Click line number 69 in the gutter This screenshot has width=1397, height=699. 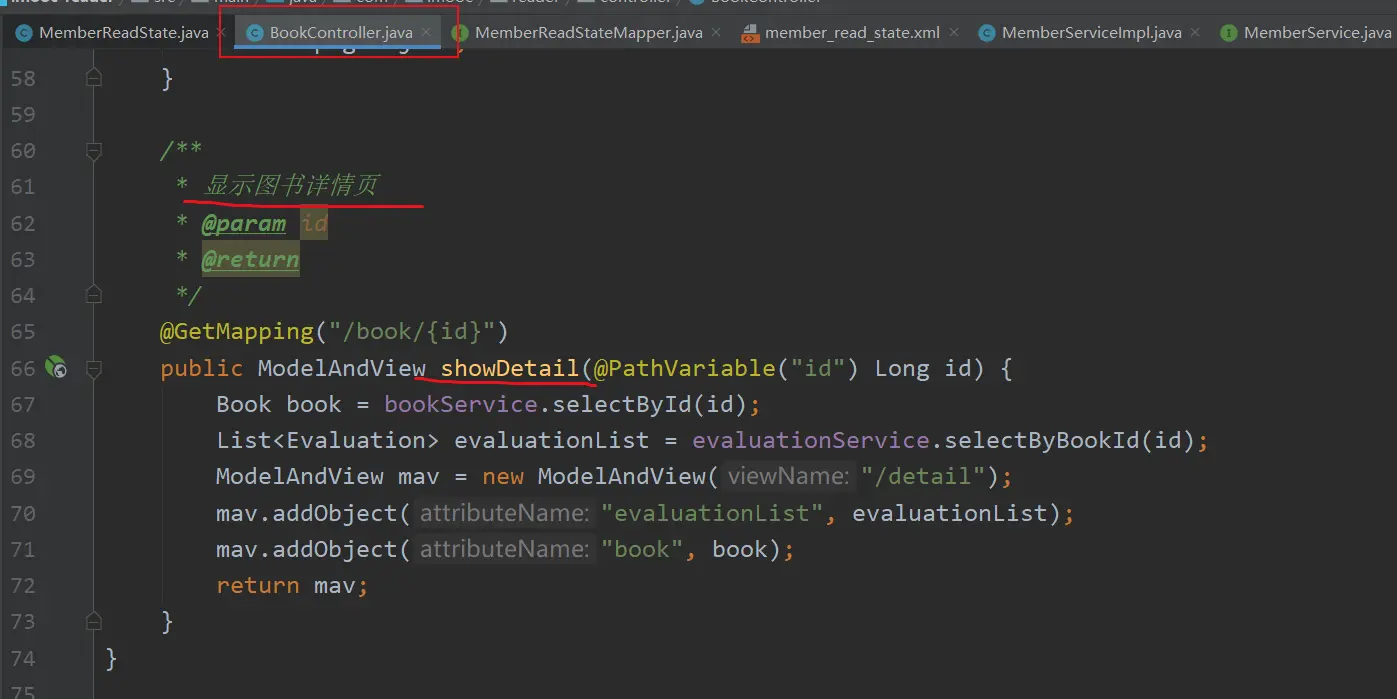[22, 477]
